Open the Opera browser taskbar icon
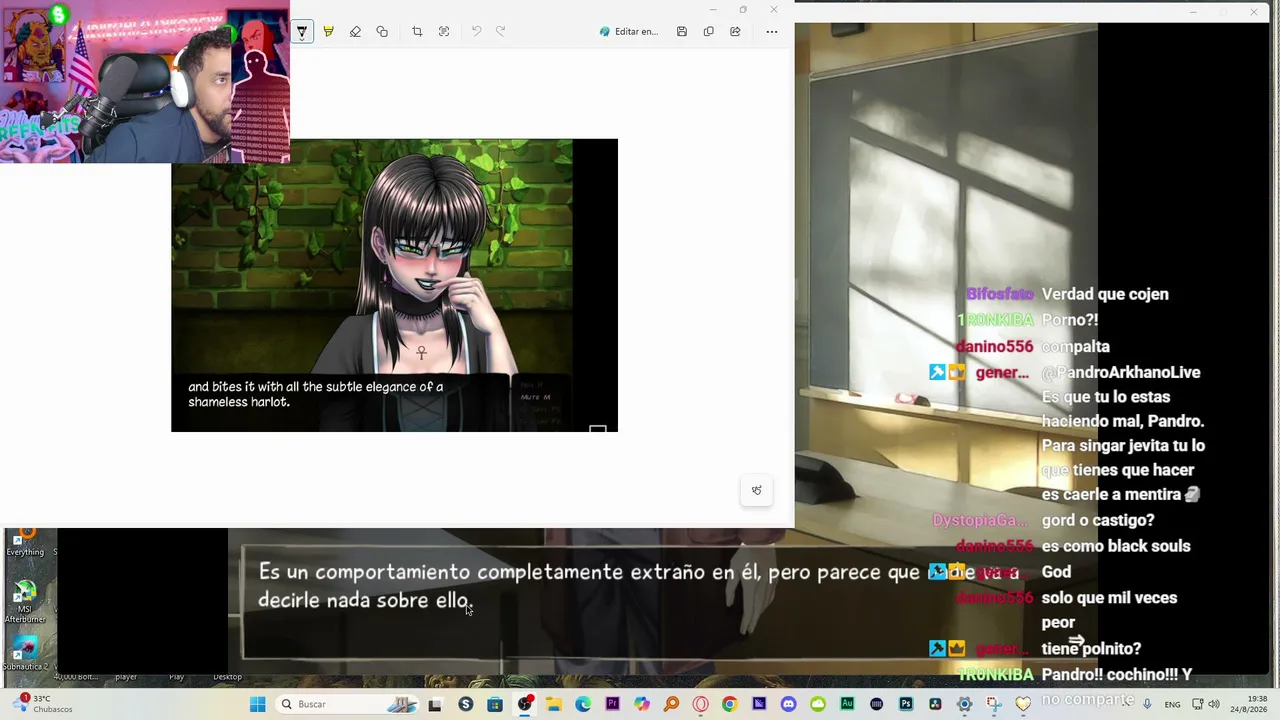Screen dimensions: 1280x720 [700, 704]
